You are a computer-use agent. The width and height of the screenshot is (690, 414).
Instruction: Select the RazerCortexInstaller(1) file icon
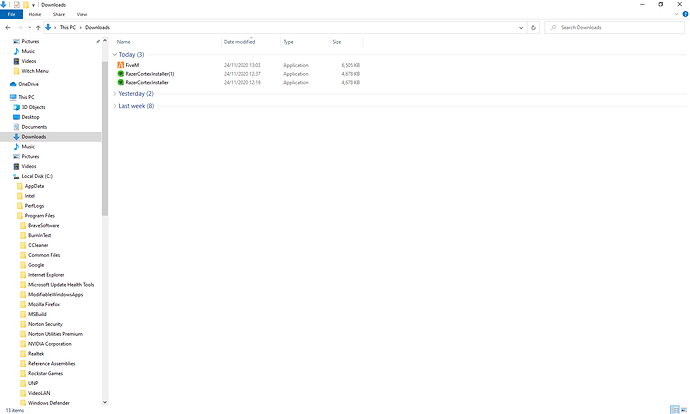tap(121, 74)
